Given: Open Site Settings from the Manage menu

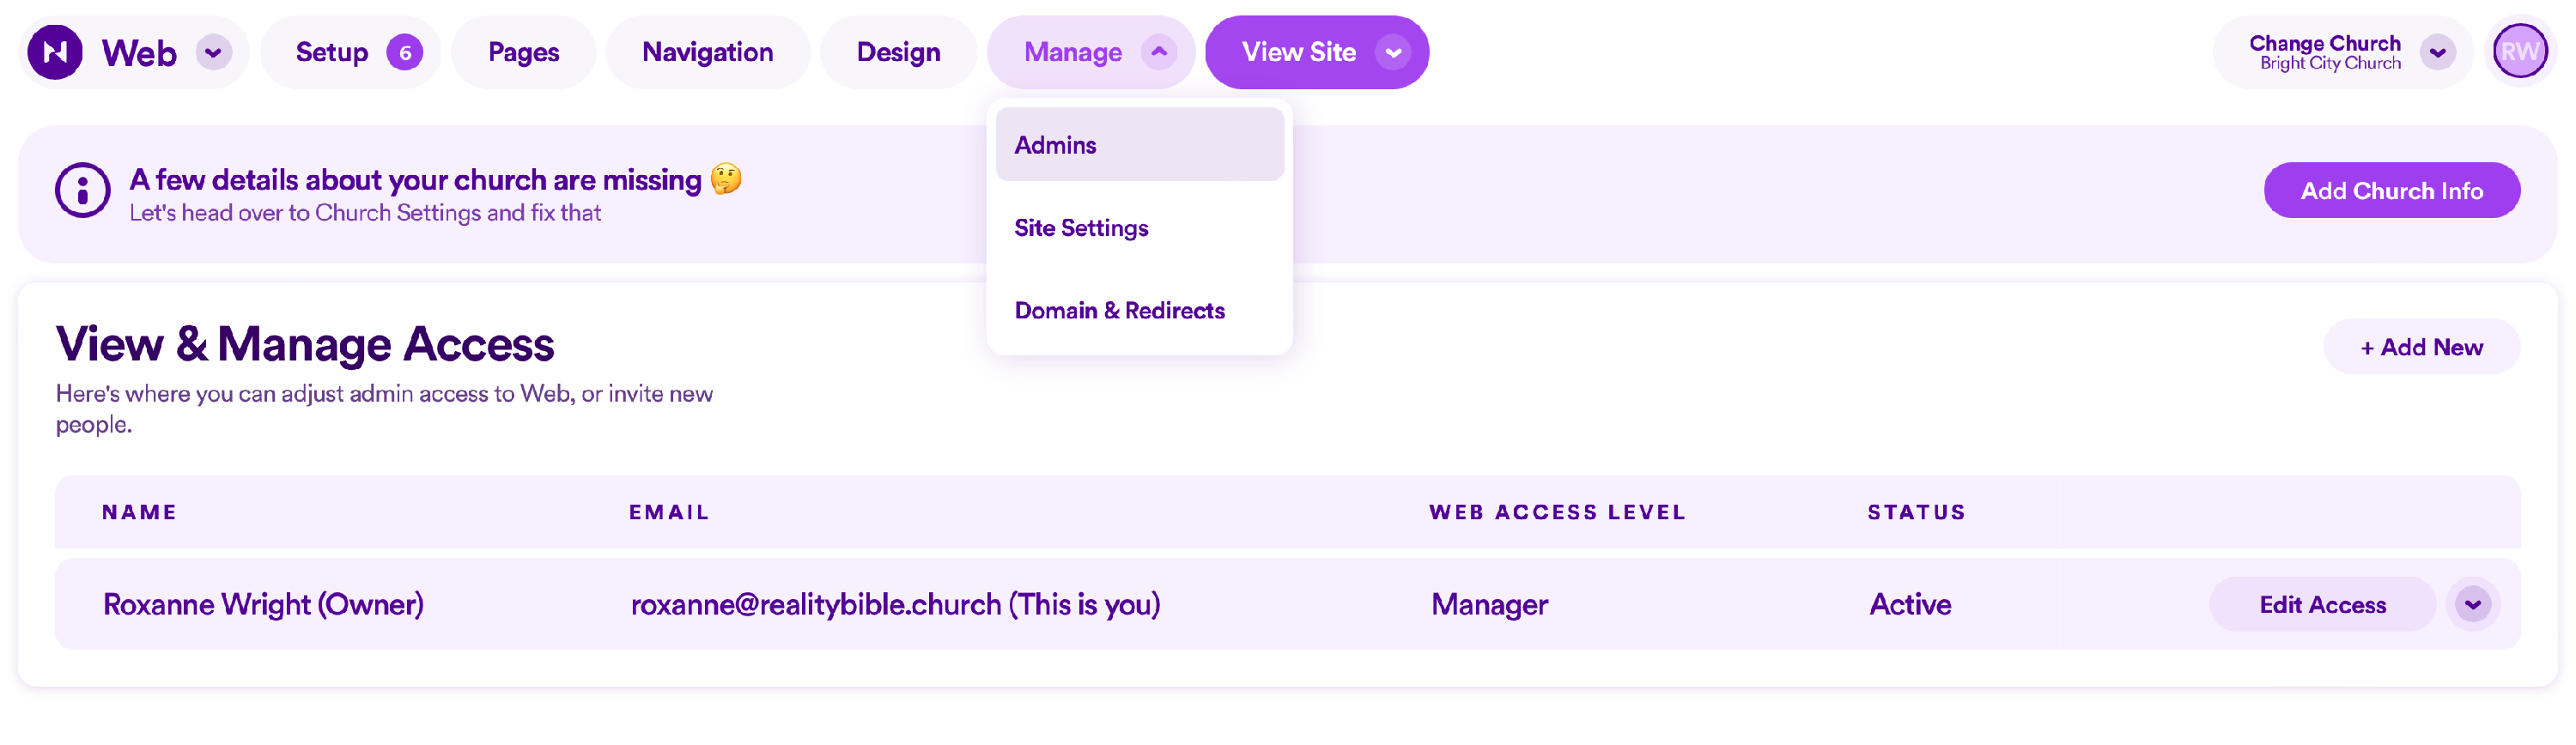Looking at the screenshot, I should (x=1081, y=228).
